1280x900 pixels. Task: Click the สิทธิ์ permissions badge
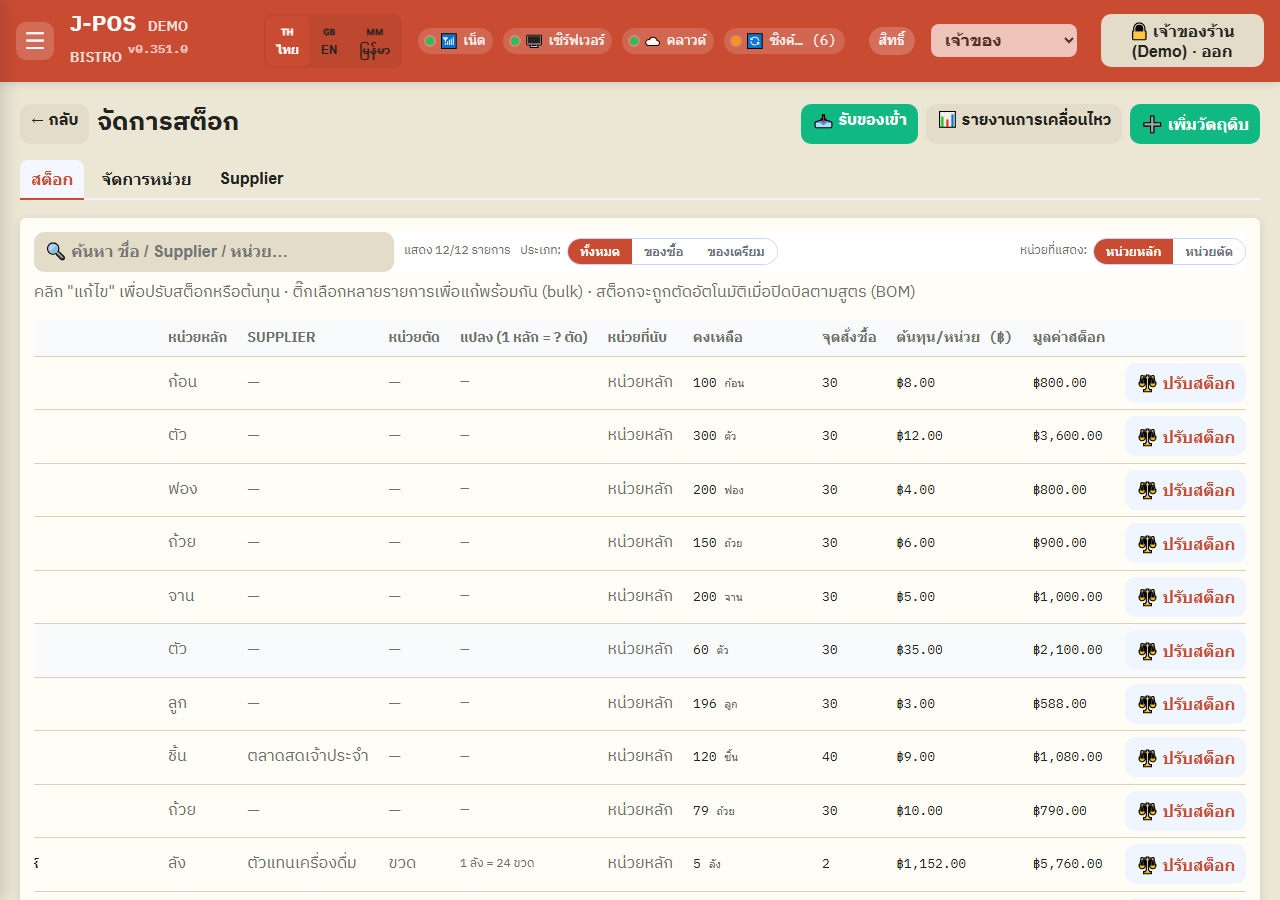pyautogui.click(x=892, y=41)
